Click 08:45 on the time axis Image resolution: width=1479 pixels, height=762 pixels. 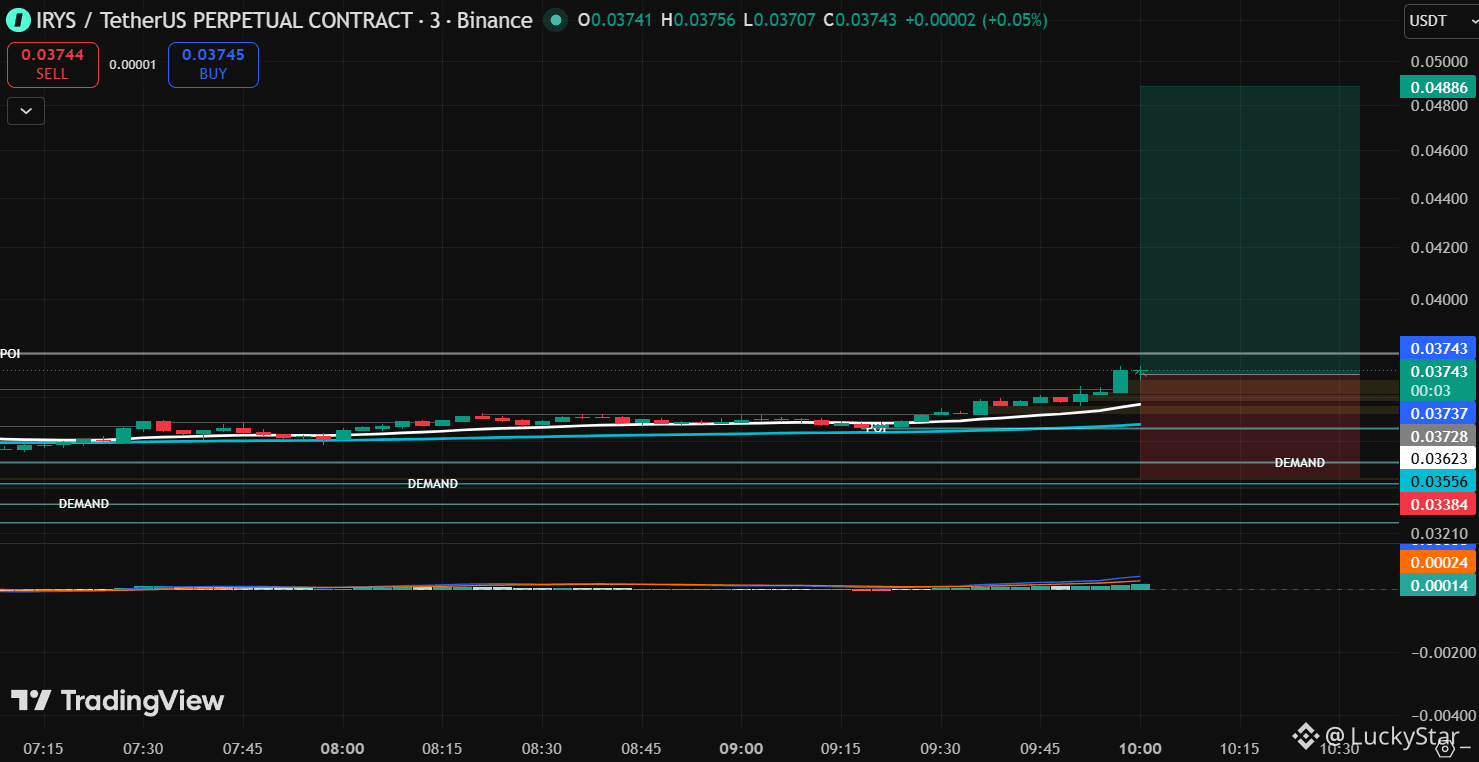coord(641,748)
